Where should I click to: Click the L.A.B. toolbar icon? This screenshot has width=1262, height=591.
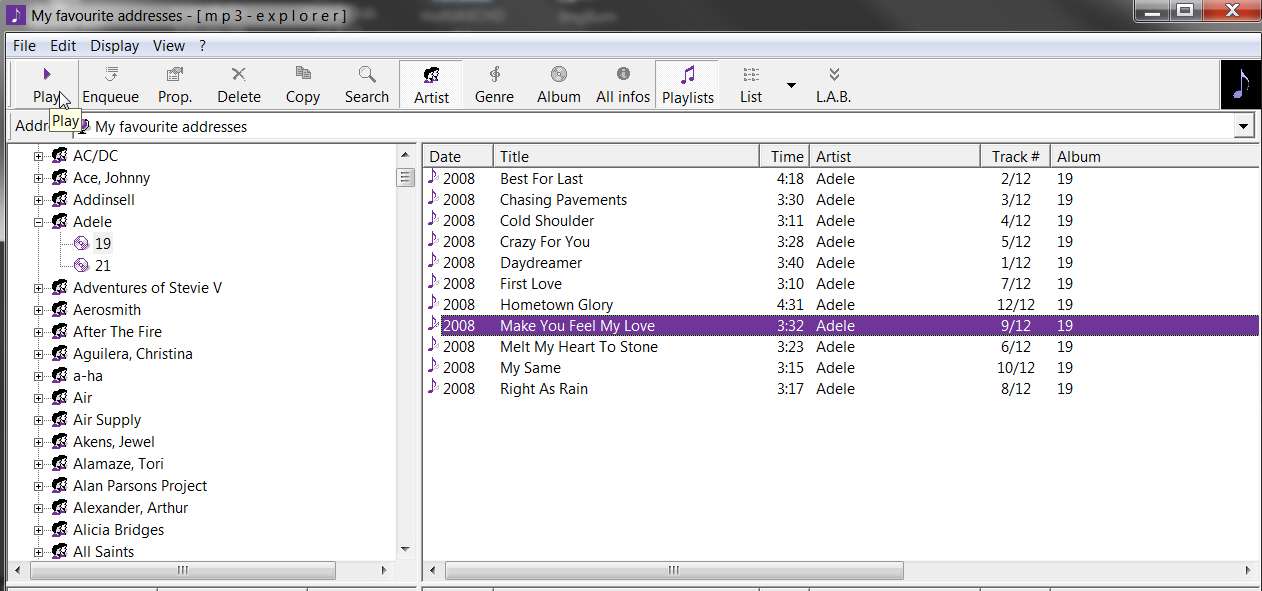pos(834,74)
